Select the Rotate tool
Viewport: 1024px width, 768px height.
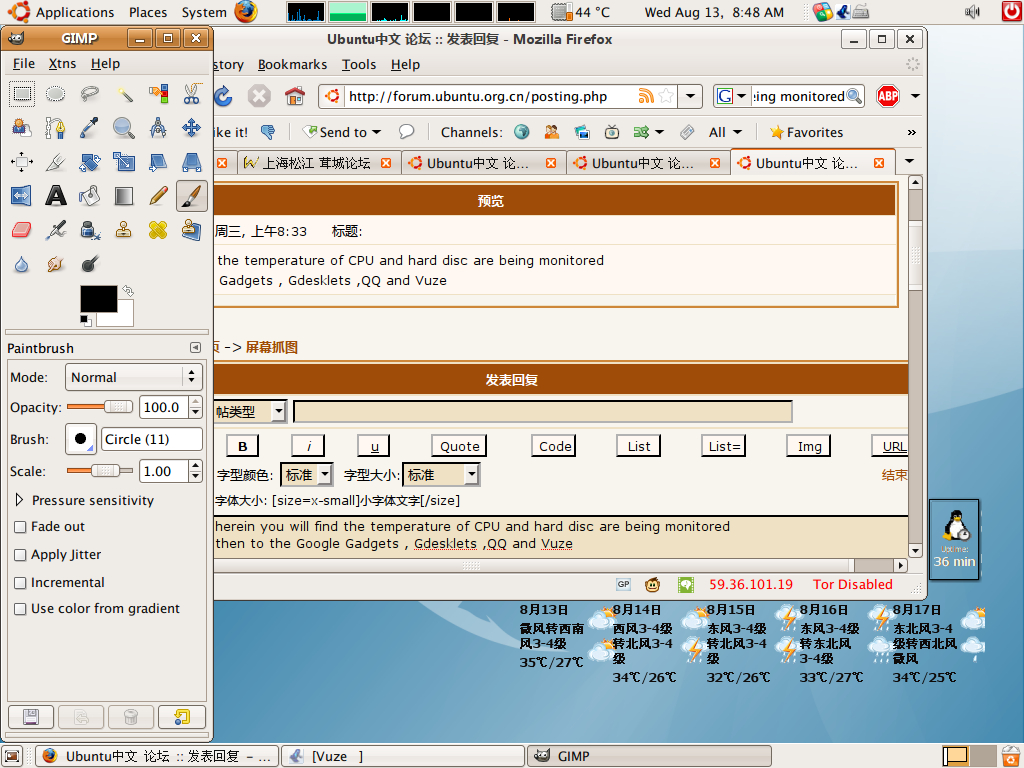tap(89, 162)
